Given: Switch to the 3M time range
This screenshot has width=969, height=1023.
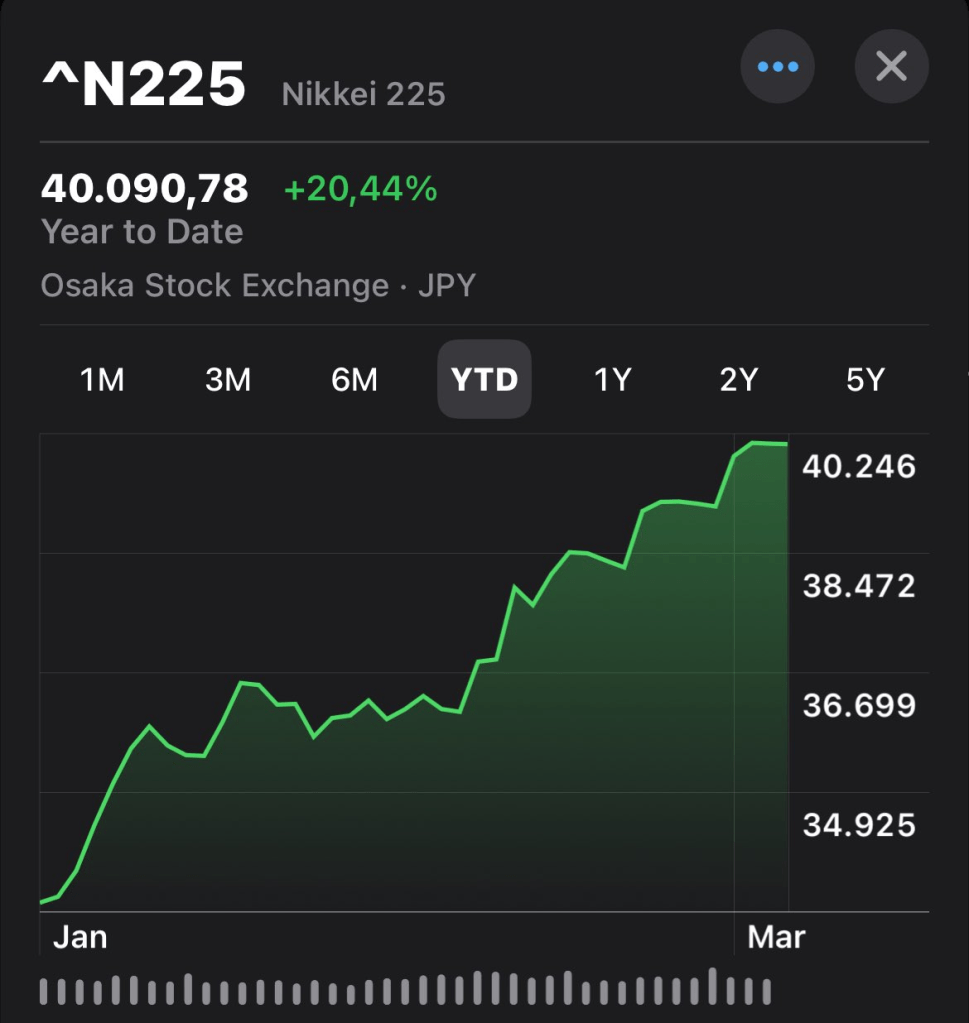Looking at the screenshot, I should (x=228, y=380).
